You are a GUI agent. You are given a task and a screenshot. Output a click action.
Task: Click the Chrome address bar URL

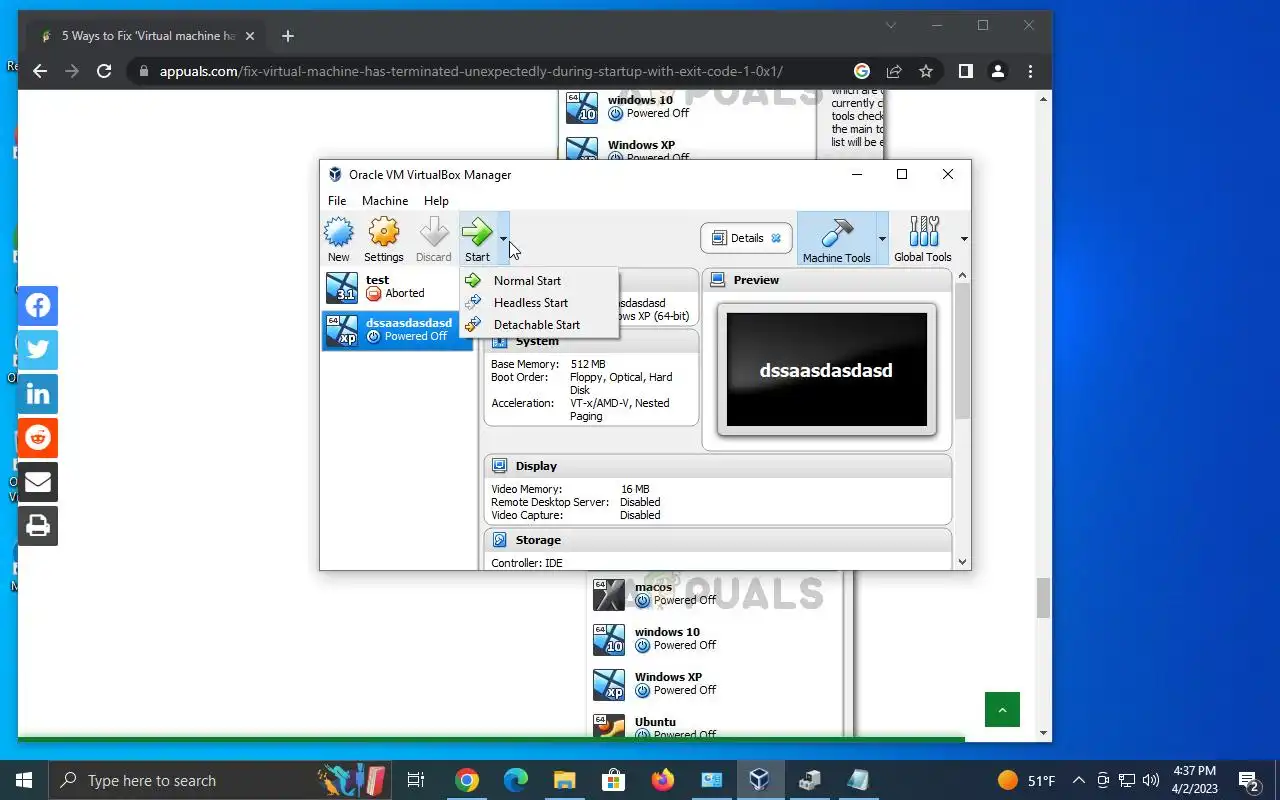[x=471, y=71]
